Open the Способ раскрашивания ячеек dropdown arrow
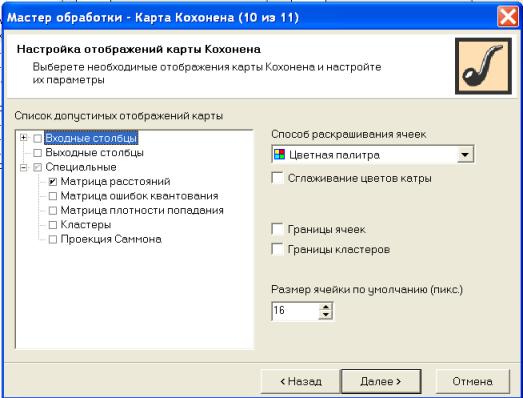Viewport: 523px width, 398px height. [x=465, y=154]
